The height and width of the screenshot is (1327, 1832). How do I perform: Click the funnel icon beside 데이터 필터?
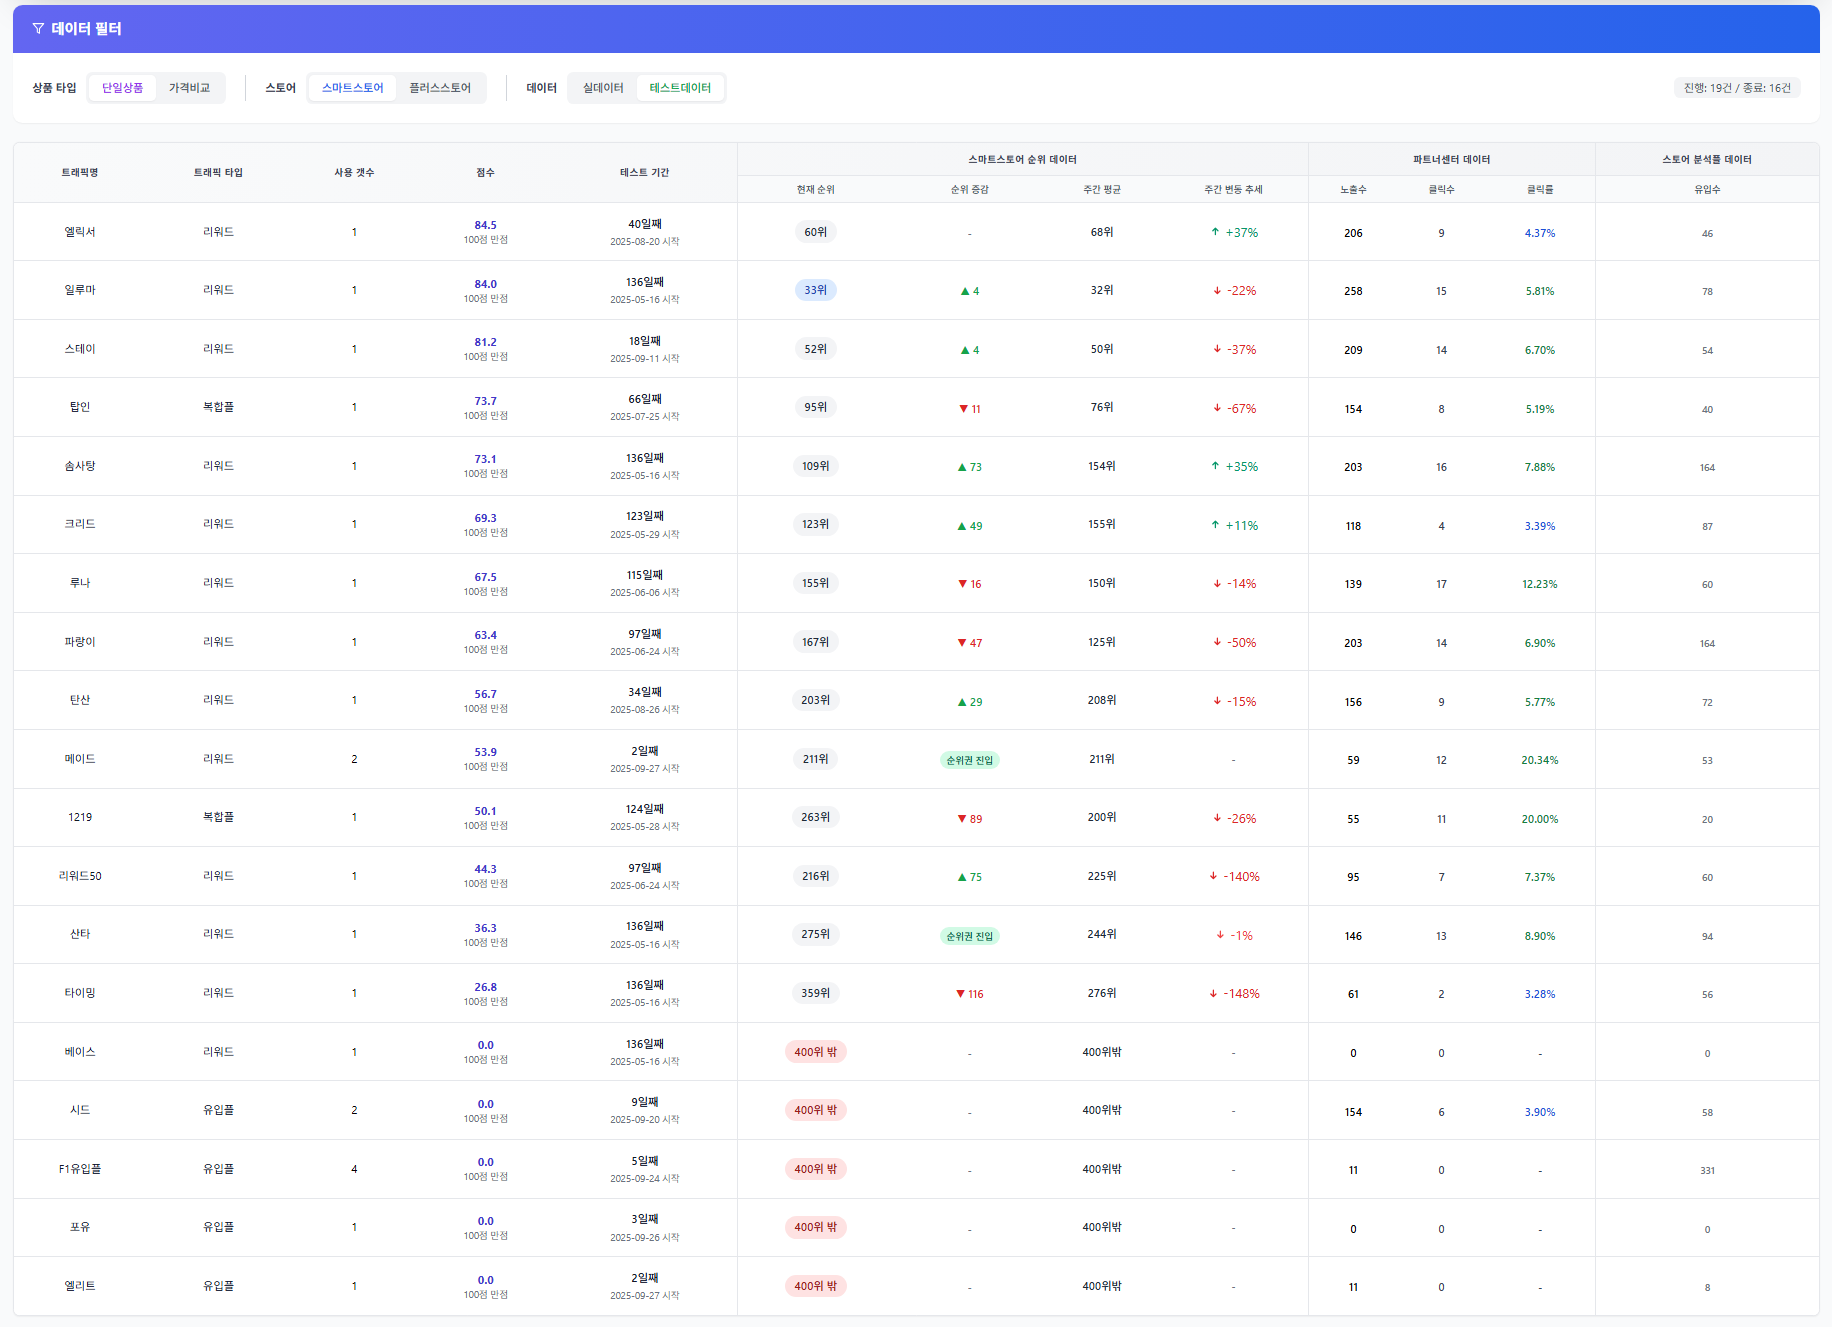[38, 29]
